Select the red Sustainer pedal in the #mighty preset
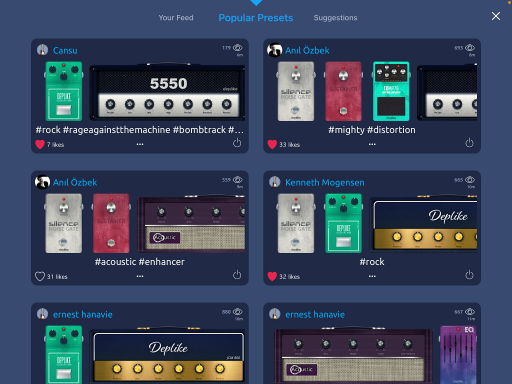 (343, 91)
